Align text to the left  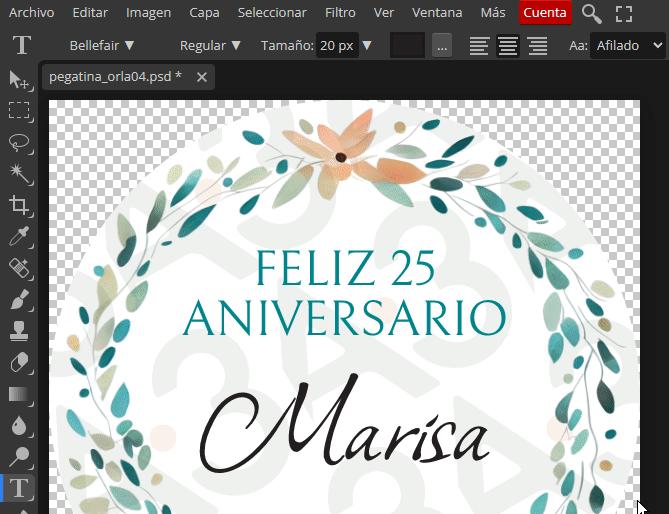(x=479, y=46)
